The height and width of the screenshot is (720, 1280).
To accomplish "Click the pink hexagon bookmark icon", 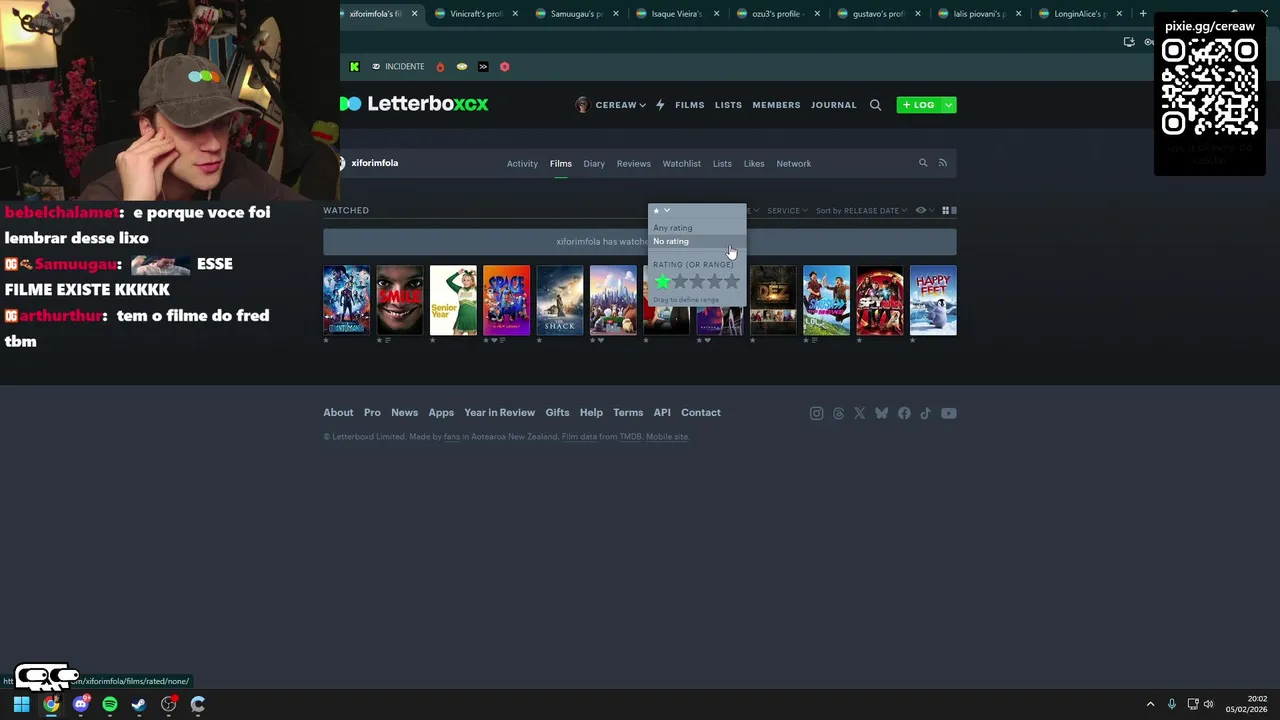I will click(504, 67).
